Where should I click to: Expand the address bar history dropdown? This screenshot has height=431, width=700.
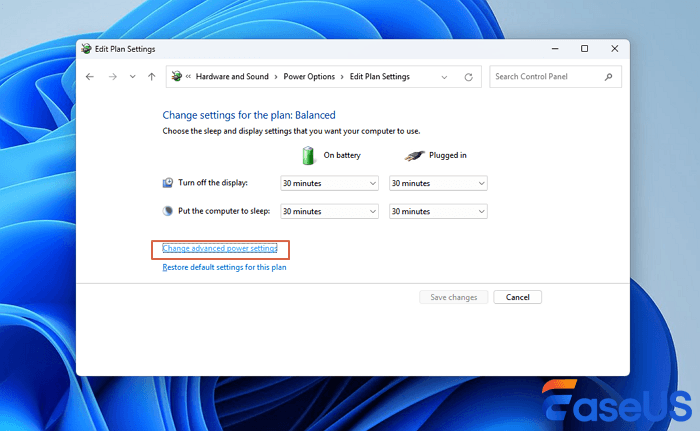click(x=444, y=77)
